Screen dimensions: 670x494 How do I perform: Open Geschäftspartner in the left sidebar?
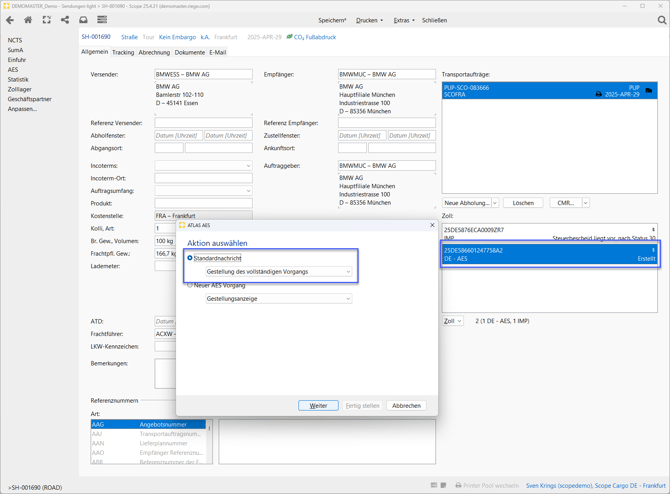tap(29, 99)
